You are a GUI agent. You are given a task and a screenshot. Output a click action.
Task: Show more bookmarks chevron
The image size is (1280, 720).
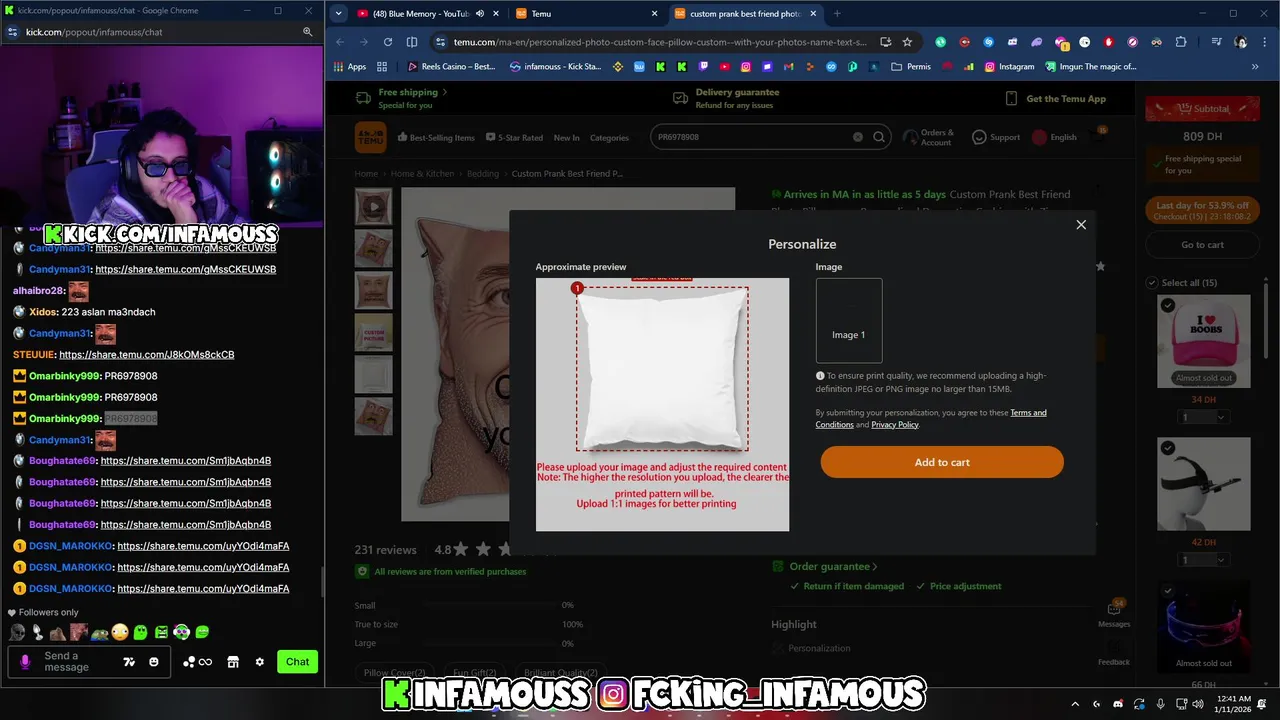[1255, 67]
